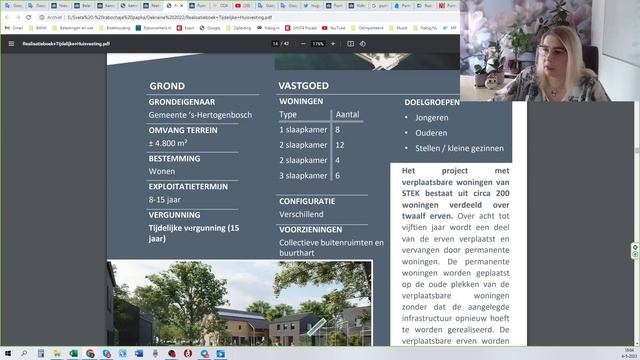This screenshot has width=640, height=360.
Task: Switch to the first browser tab
Action: [13, 6]
